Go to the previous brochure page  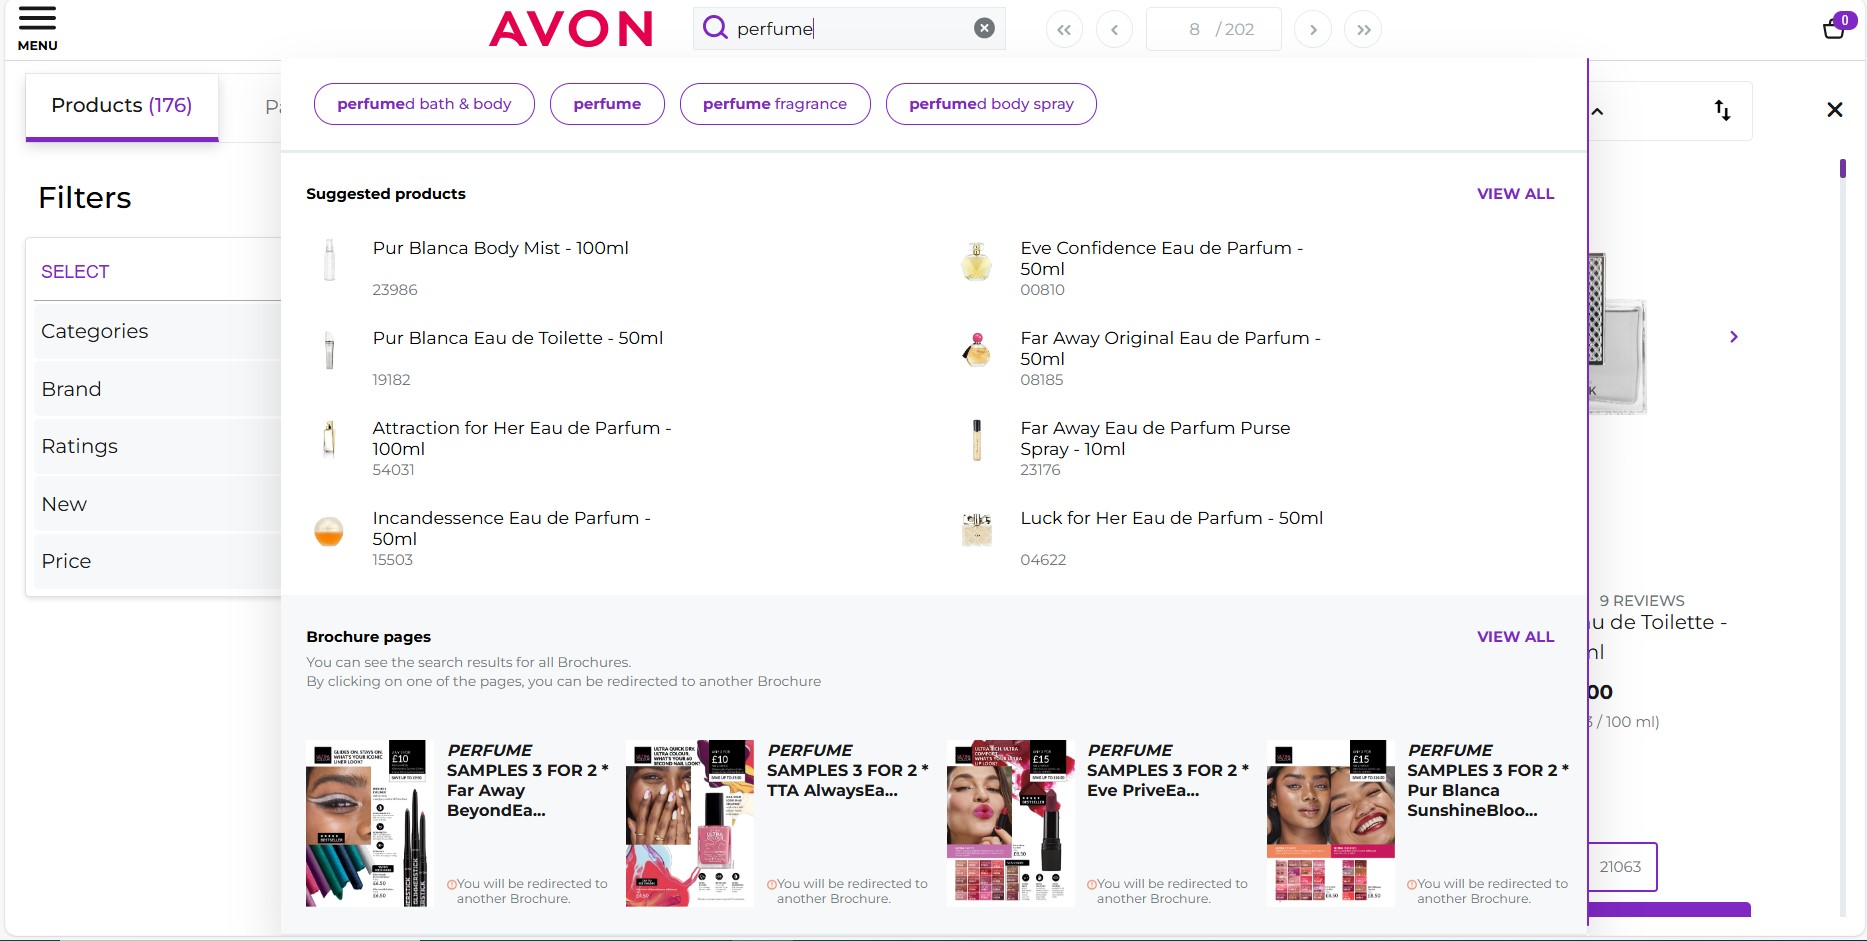(x=1113, y=29)
